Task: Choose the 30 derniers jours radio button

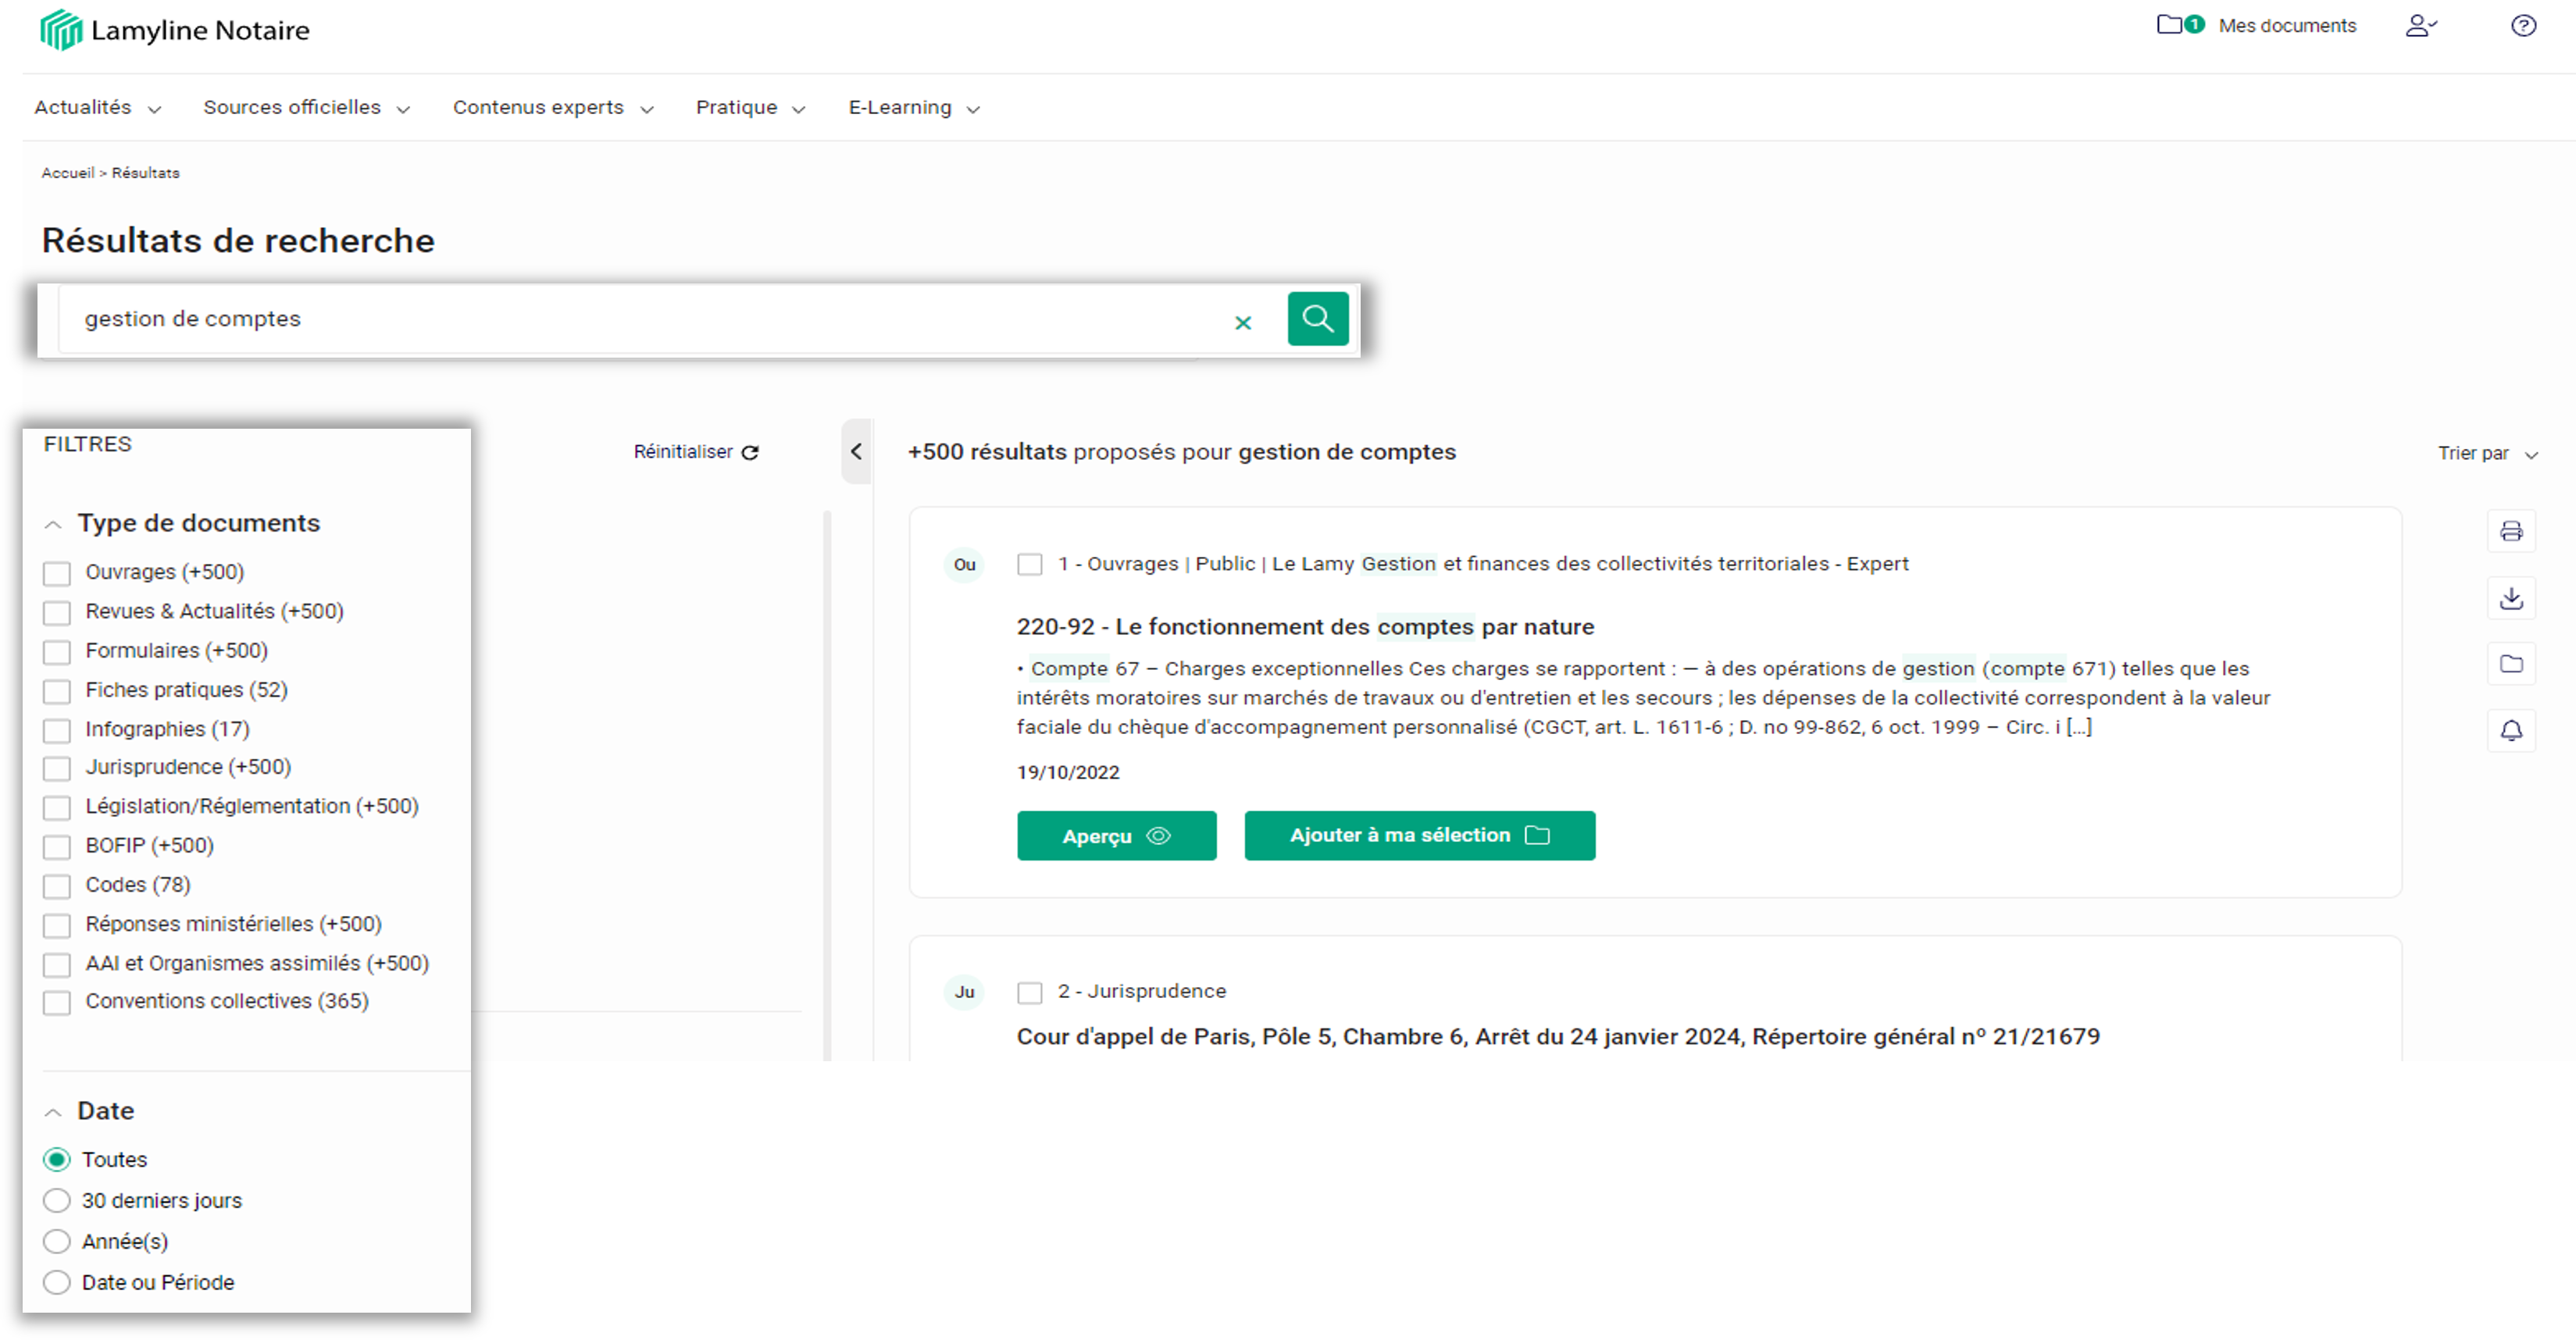Action: point(56,1200)
